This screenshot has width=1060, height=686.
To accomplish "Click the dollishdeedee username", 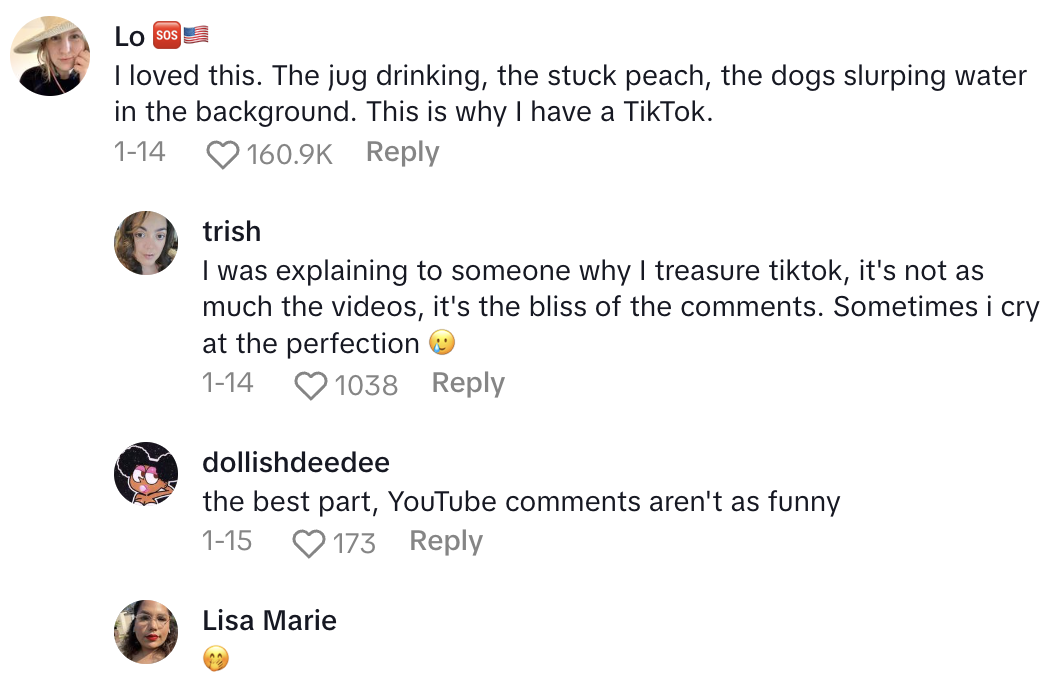I will coord(296,463).
